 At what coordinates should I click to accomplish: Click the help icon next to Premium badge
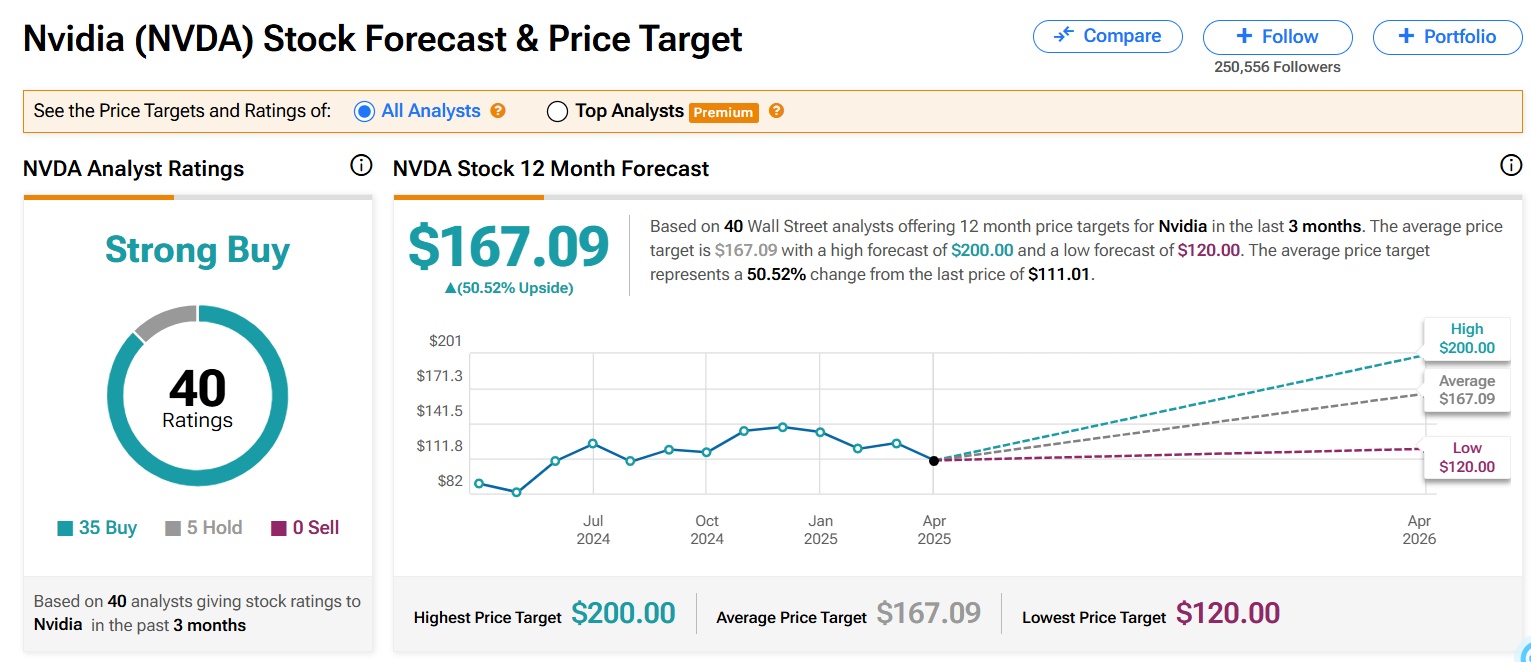(776, 111)
